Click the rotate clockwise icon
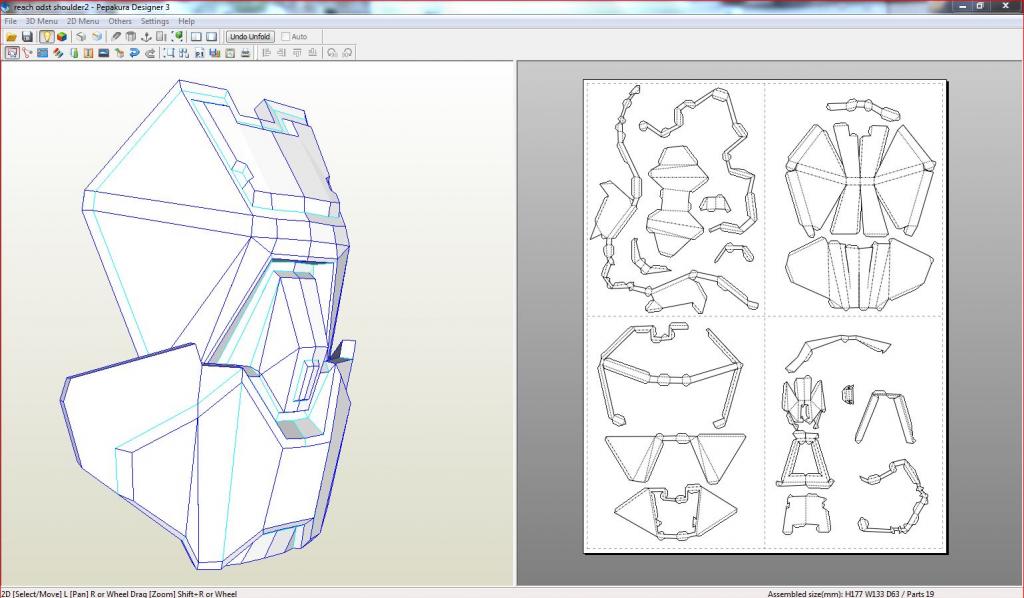 [x=347, y=53]
